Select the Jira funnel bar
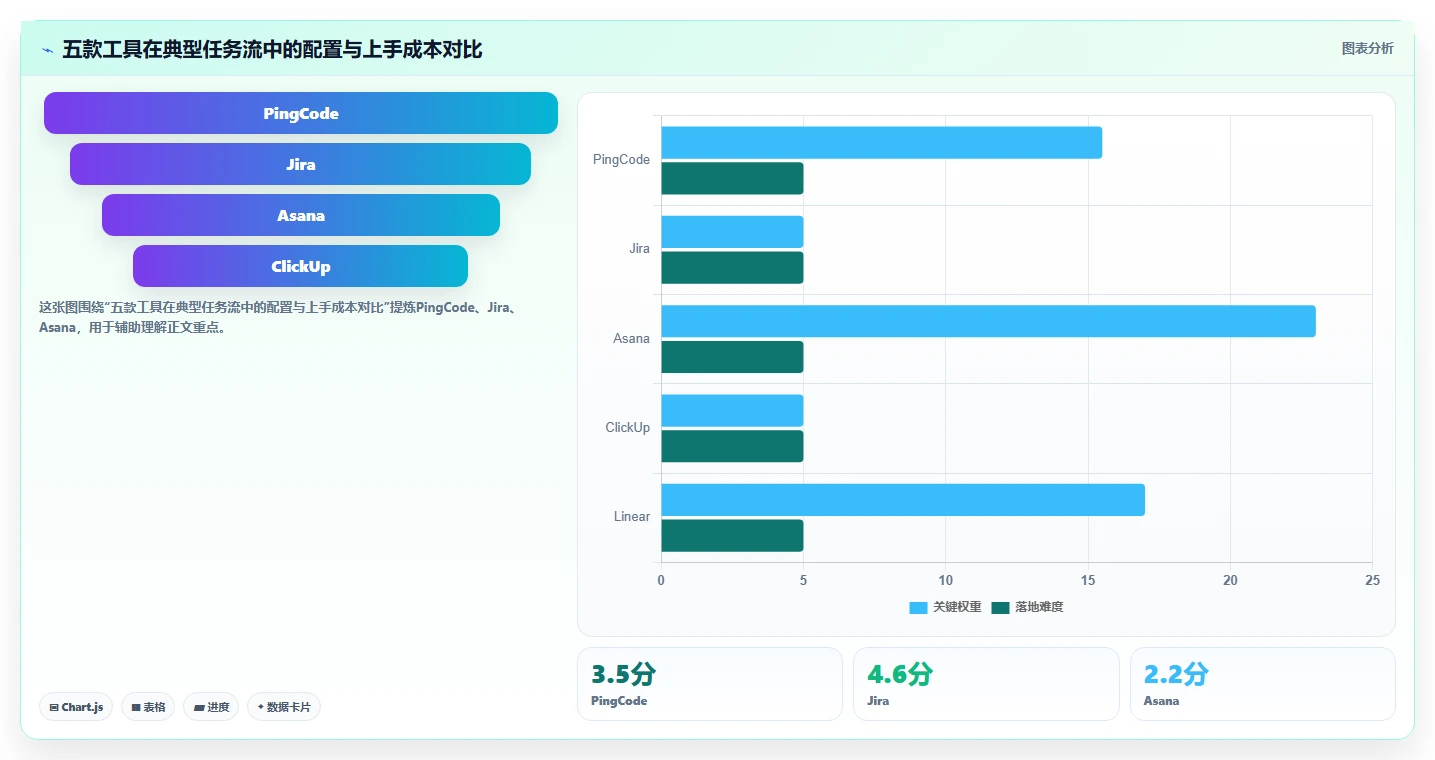Viewport: 1435px width, 760px height. [x=300, y=164]
